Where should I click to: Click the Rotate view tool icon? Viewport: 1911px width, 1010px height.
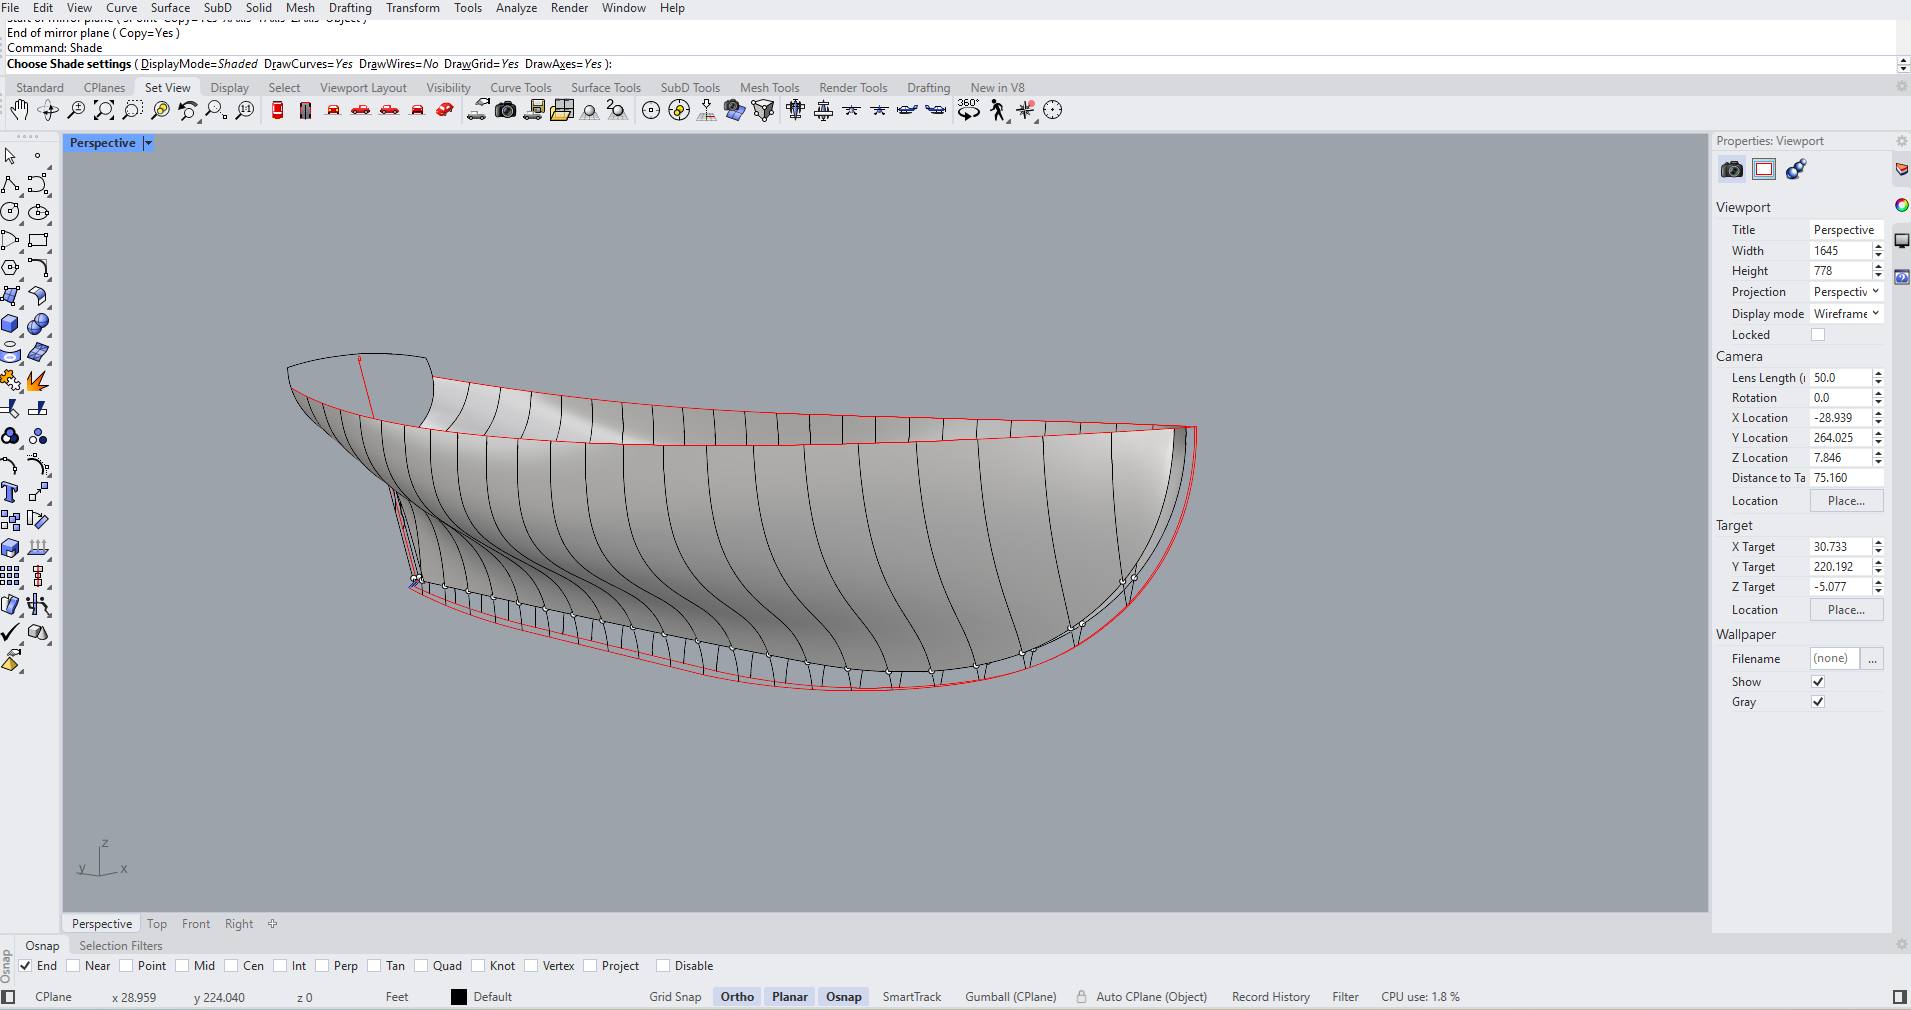[x=48, y=110]
